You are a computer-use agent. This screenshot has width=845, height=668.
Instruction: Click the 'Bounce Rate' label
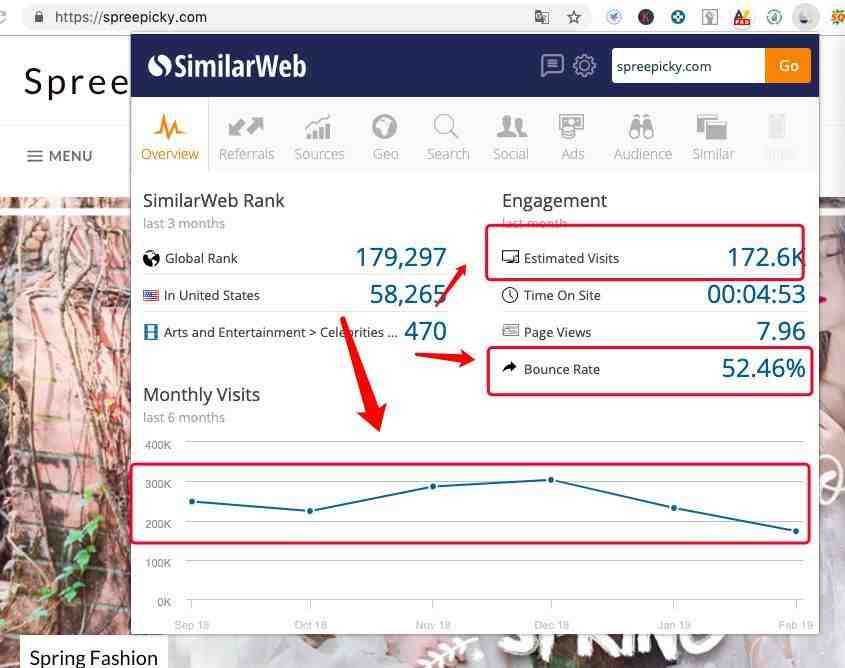tap(562, 369)
